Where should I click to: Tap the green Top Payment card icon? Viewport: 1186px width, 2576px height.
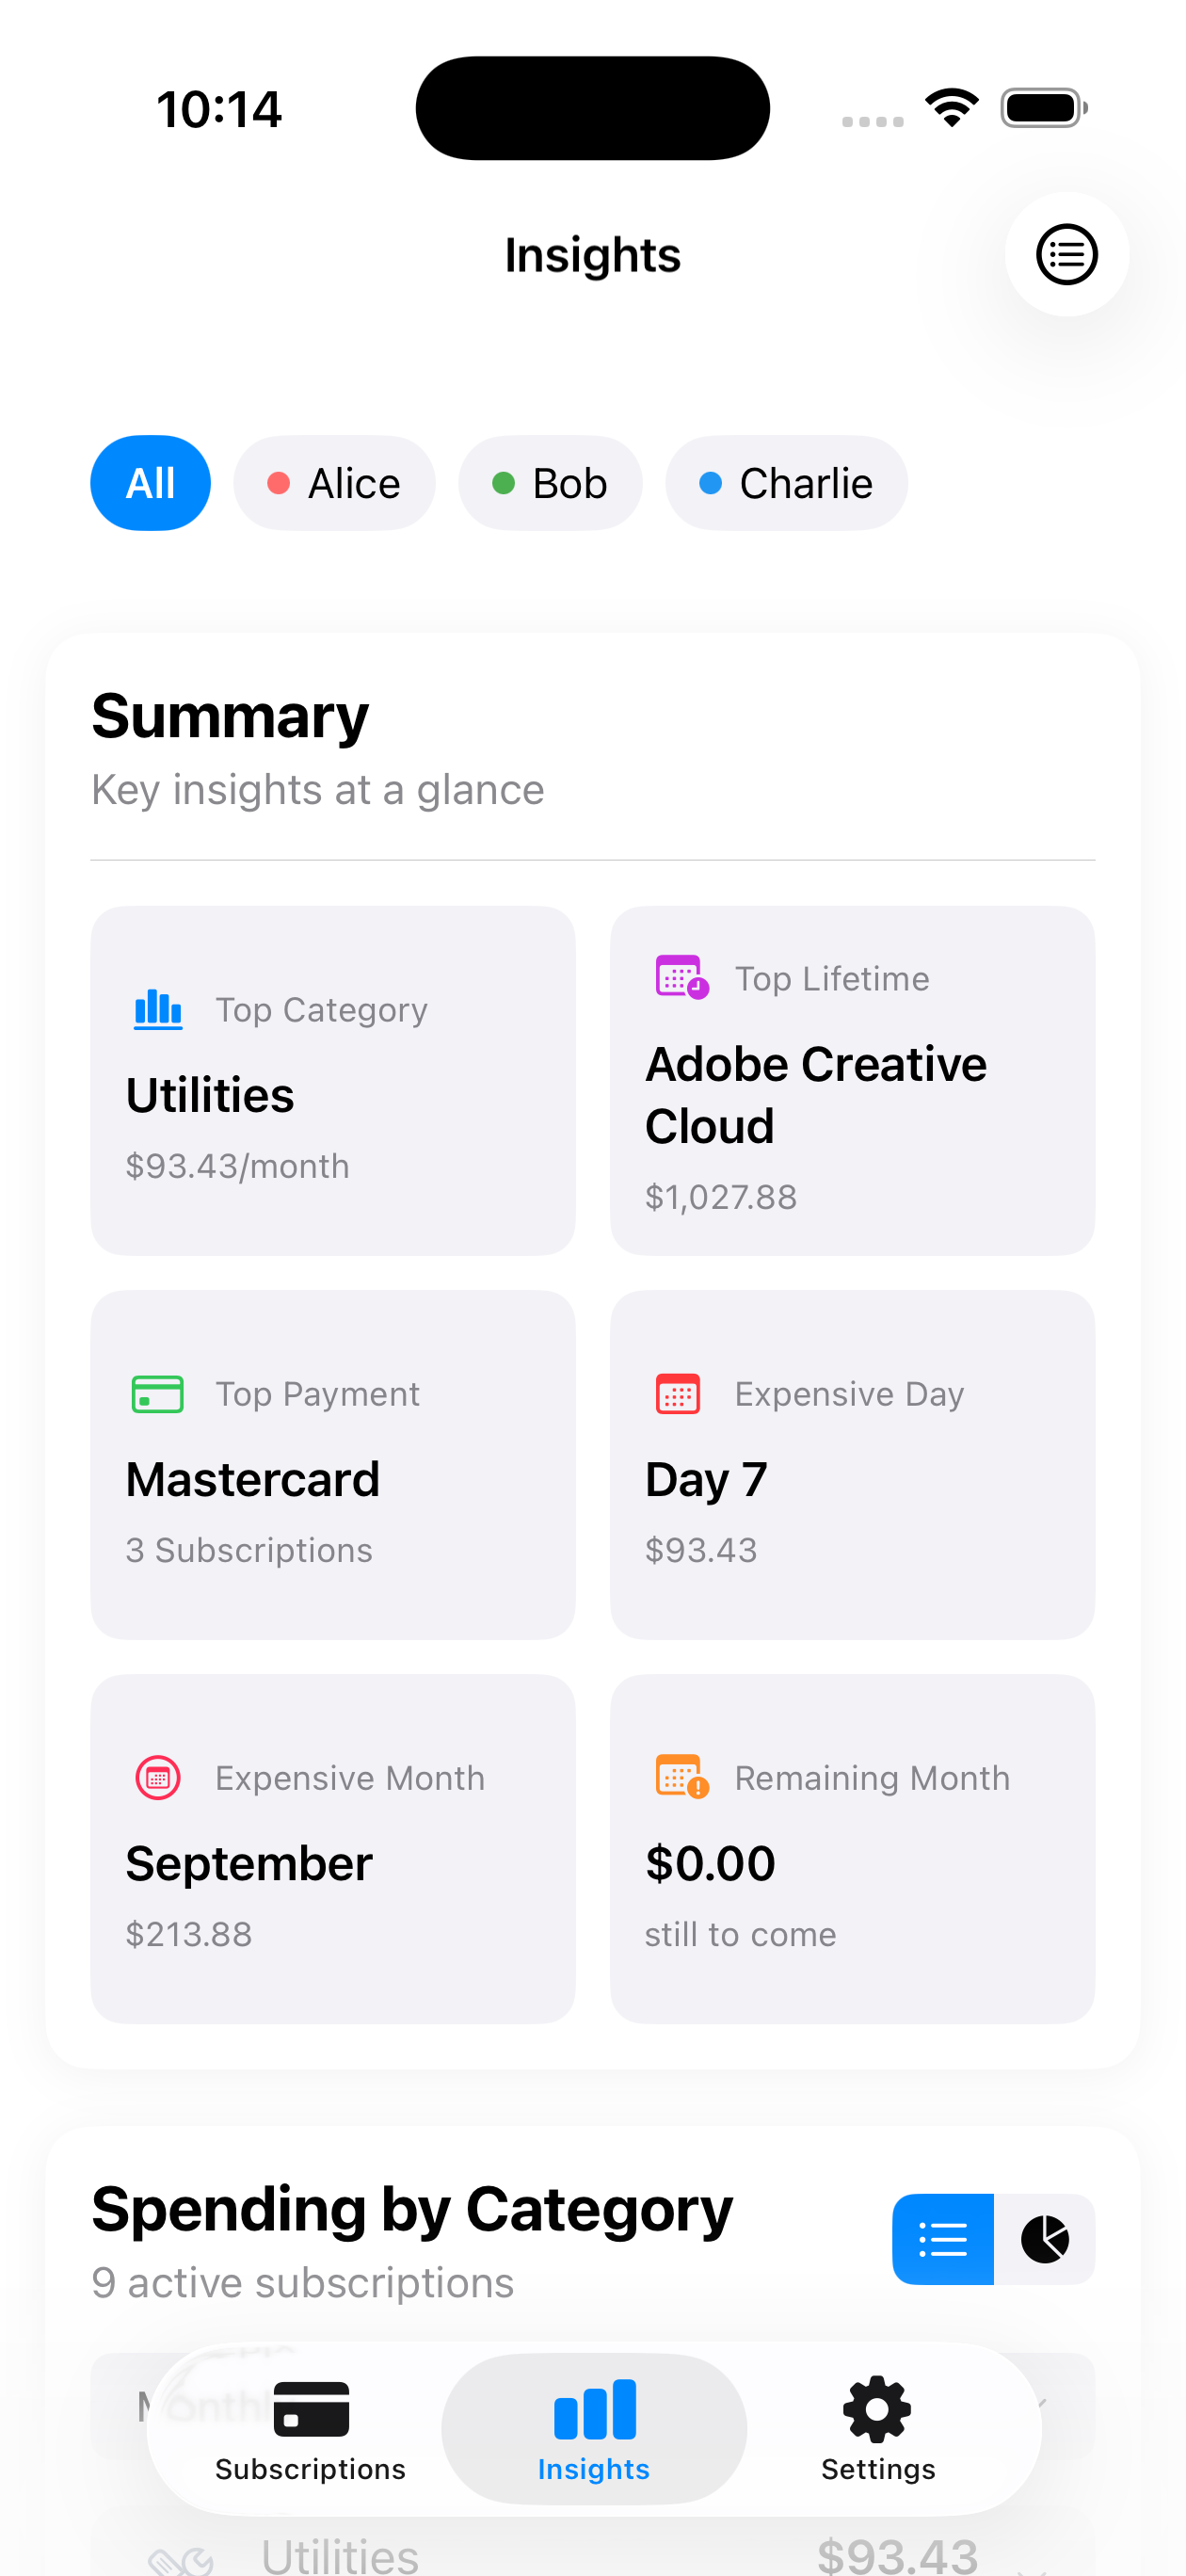158,1393
